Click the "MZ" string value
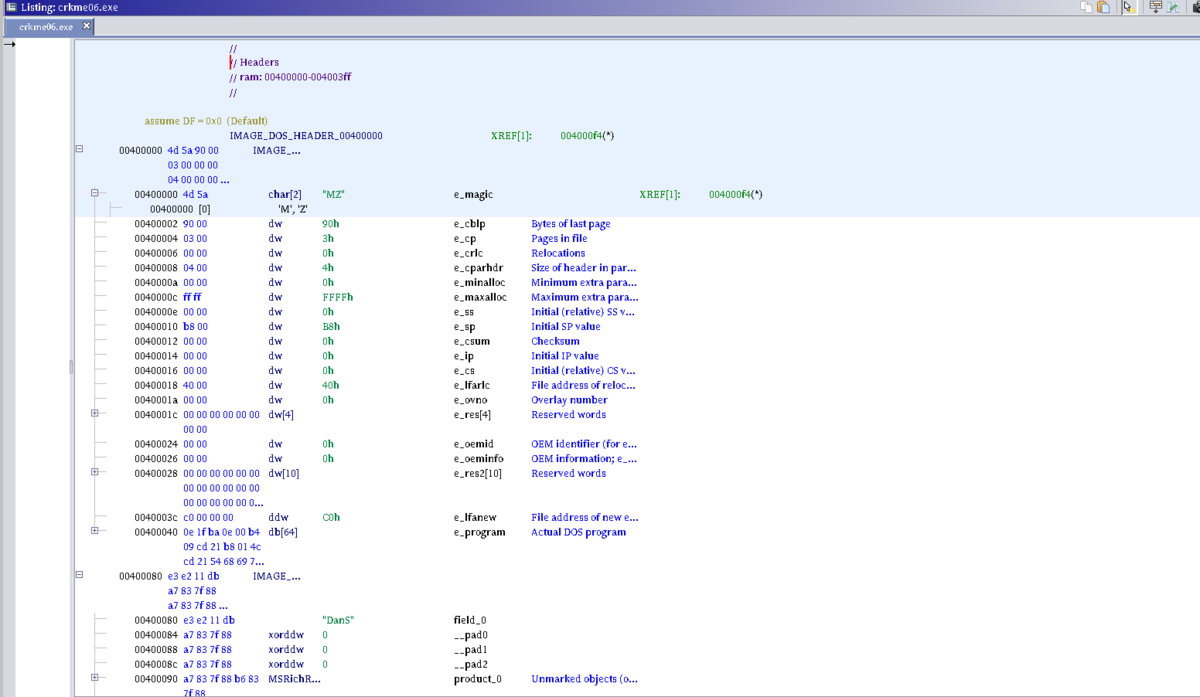 pyautogui.click(x=334, y=195)
